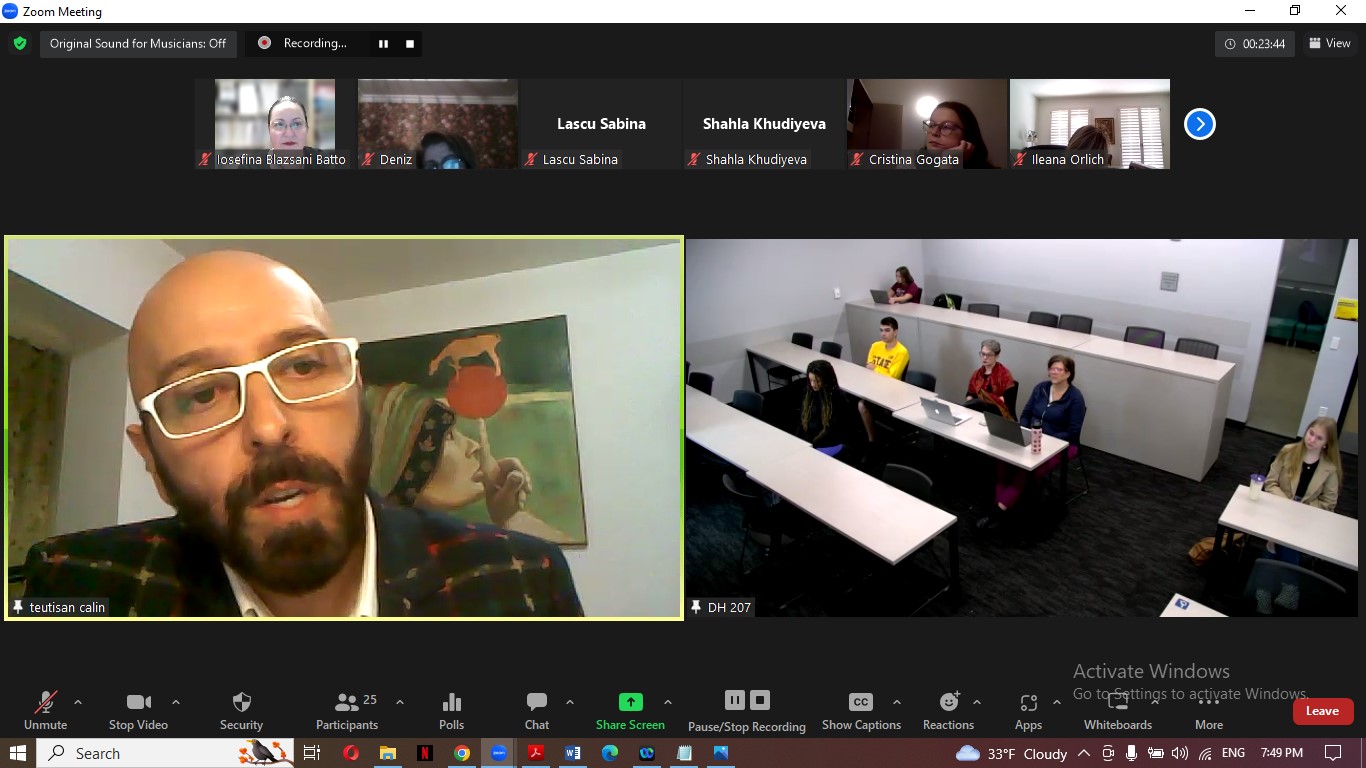The image size is (1366, 768).
Task: Select Lascu Sabina participant tile
Action: pyautogui.click(x=601, y=124)
